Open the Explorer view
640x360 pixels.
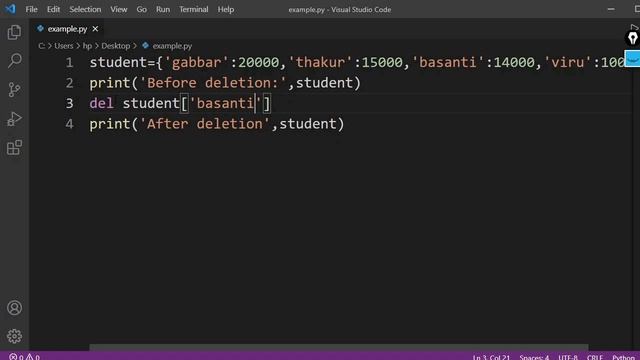coord(14,32)
